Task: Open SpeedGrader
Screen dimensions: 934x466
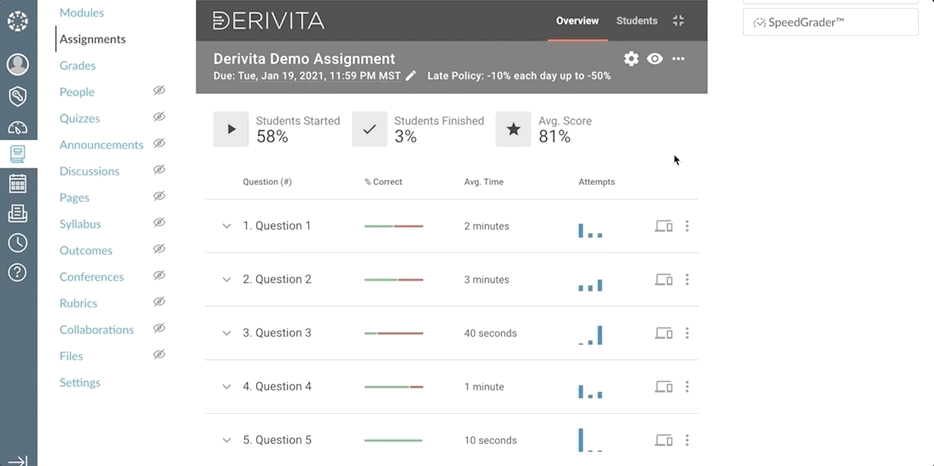Action: 830,22
